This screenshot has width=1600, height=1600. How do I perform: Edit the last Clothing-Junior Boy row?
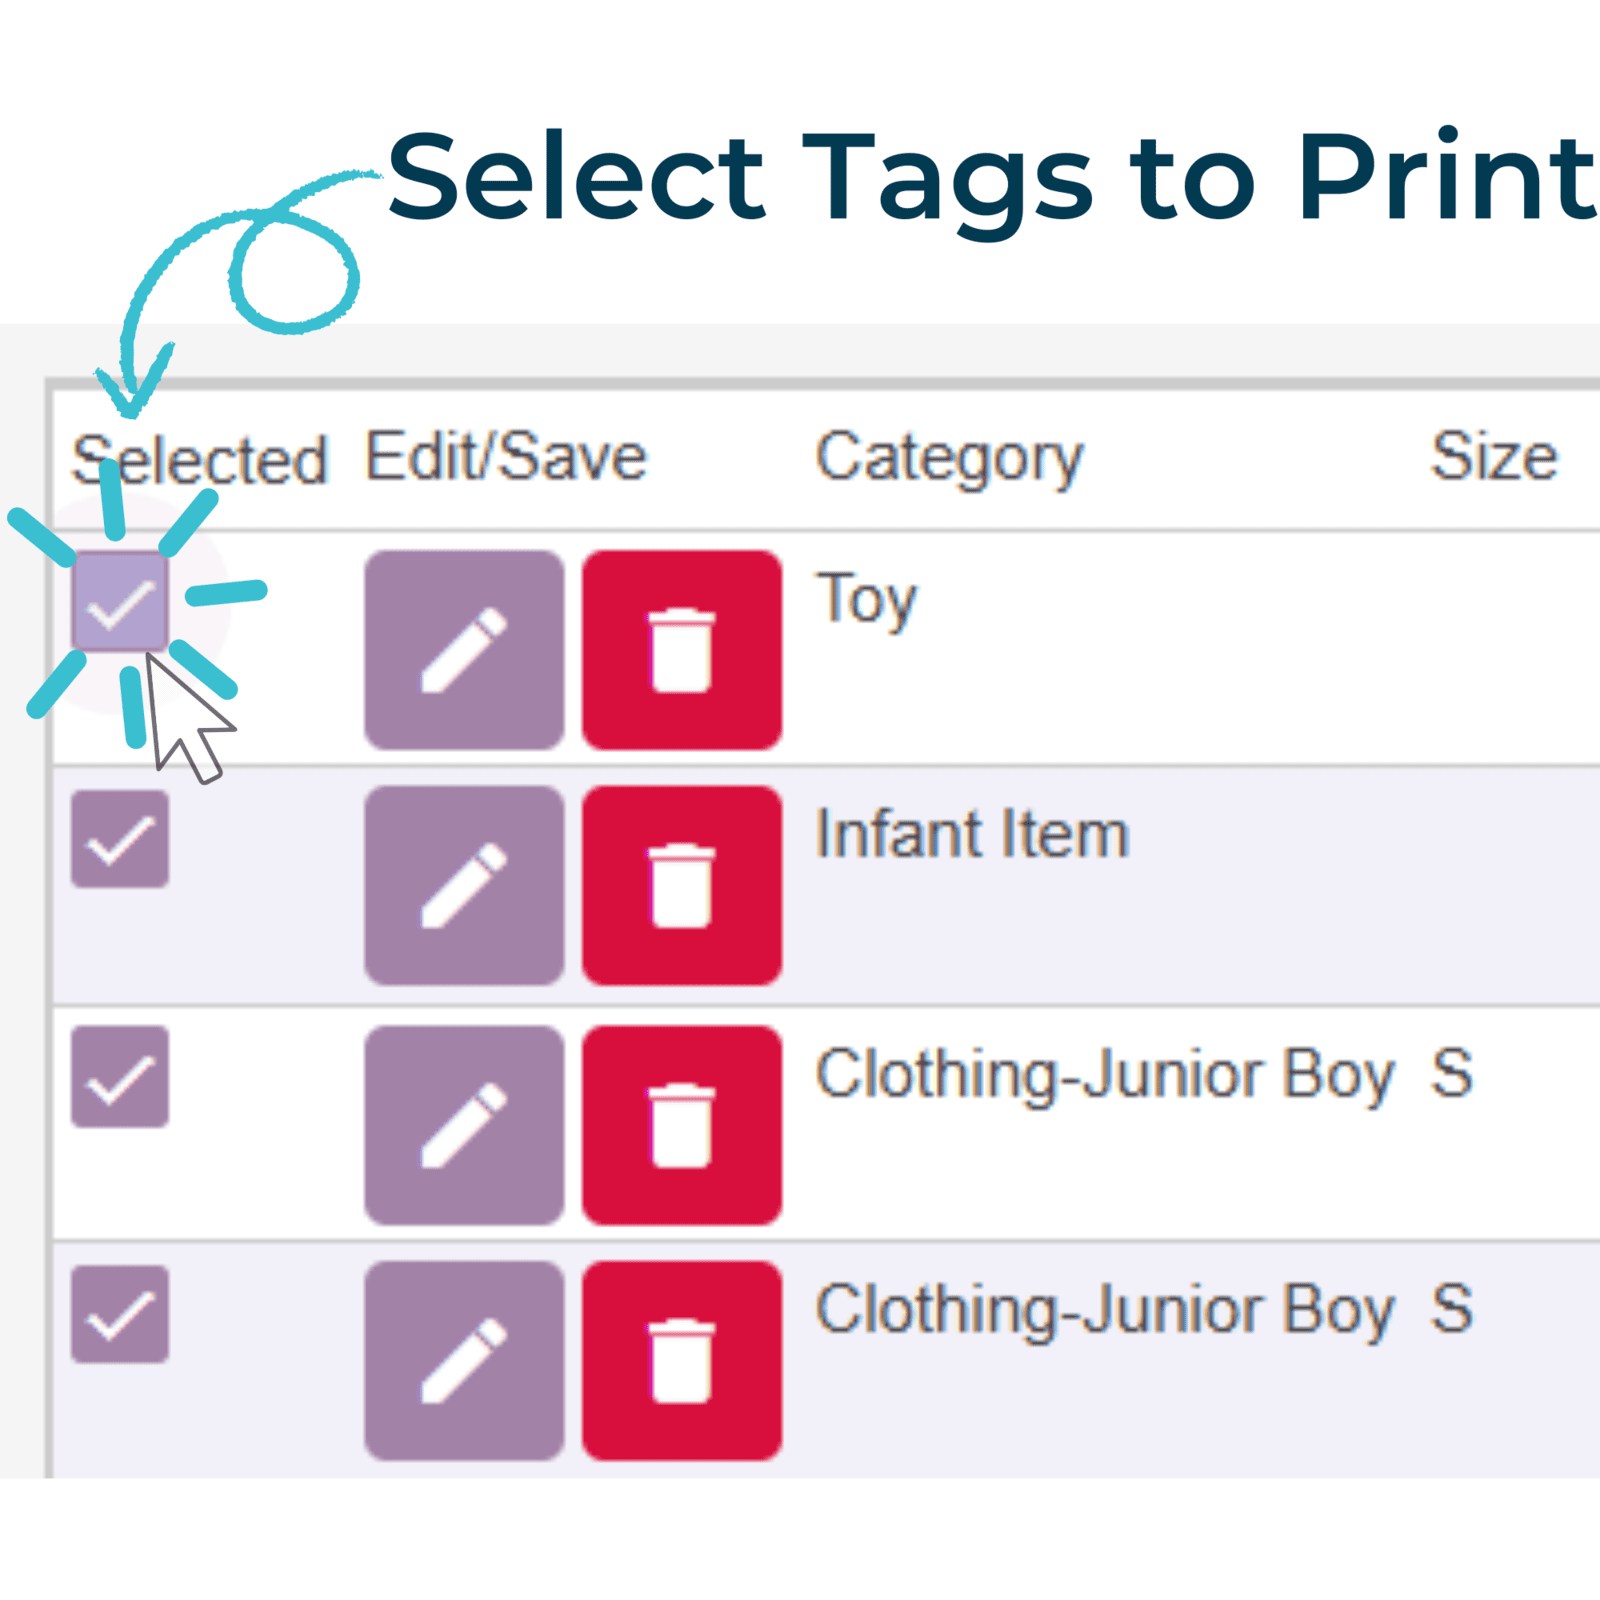tap(464, 1360)
